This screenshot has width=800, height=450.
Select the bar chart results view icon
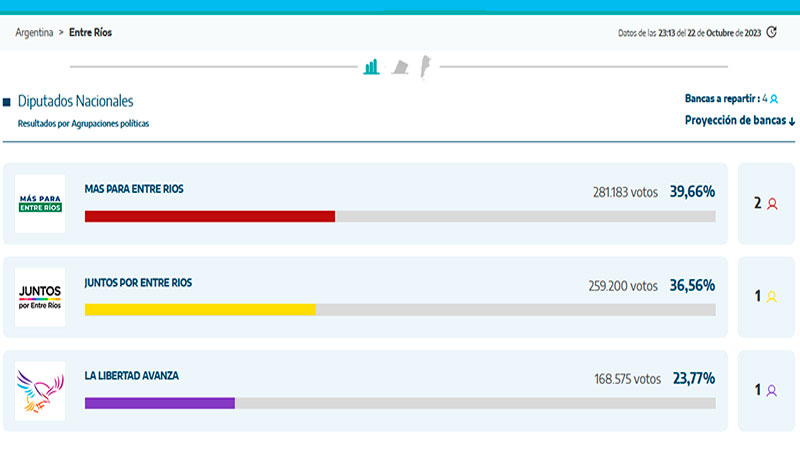coord(372,67)
